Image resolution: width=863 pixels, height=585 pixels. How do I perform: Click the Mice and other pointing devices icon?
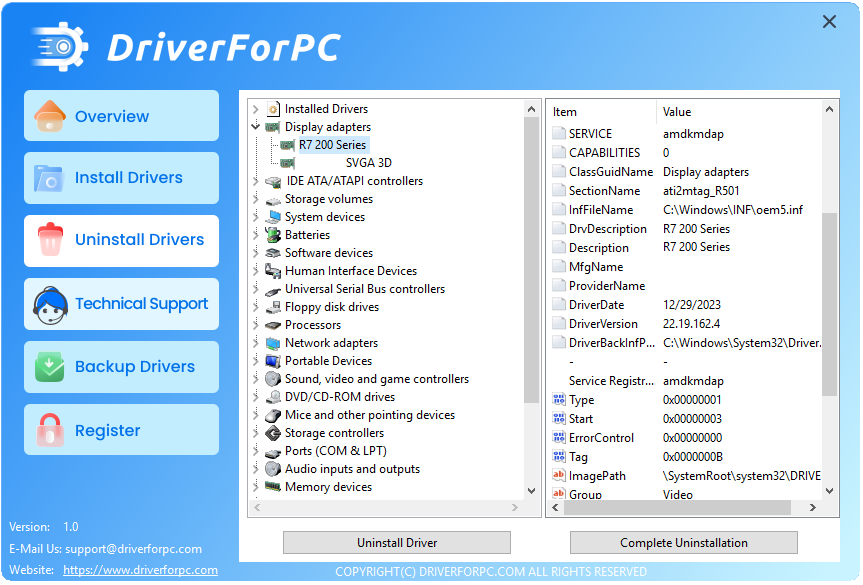coord(273,415)
